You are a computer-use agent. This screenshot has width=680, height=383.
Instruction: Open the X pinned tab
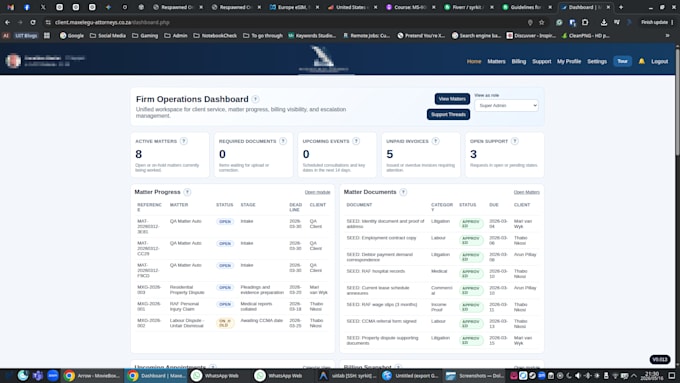[43, 7]
